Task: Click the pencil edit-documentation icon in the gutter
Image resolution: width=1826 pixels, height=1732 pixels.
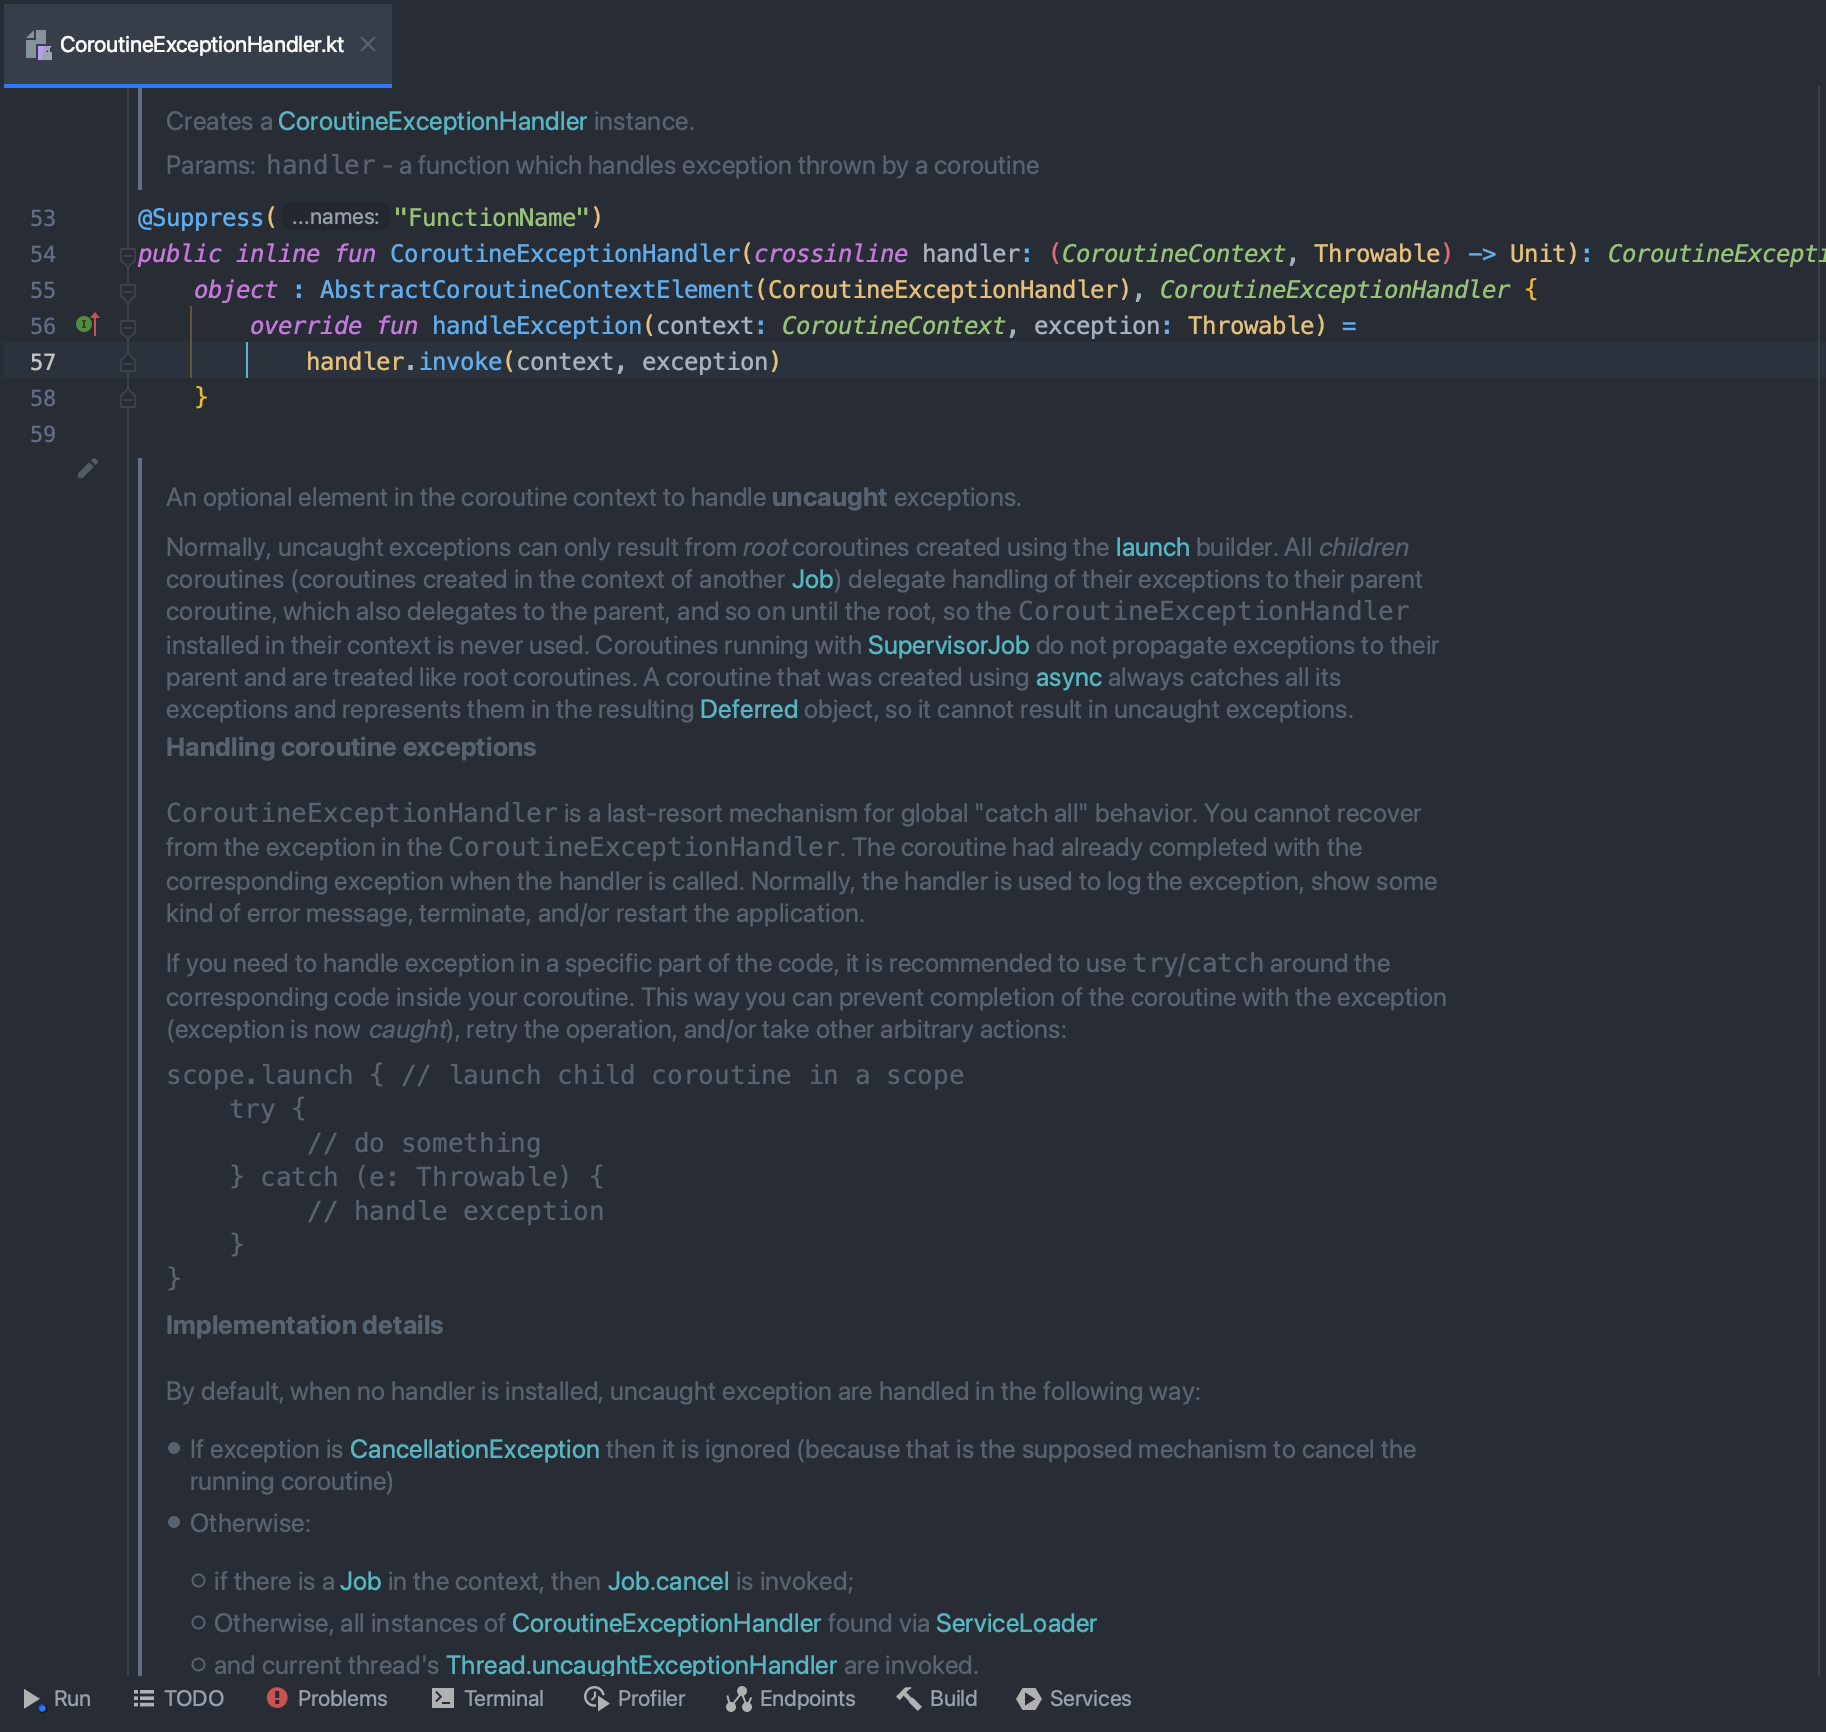Action: click(88, 468)
